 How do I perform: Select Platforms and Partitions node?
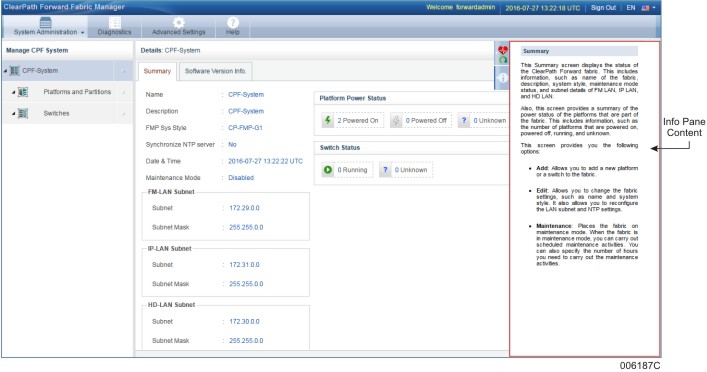click(x=77, y=92)
